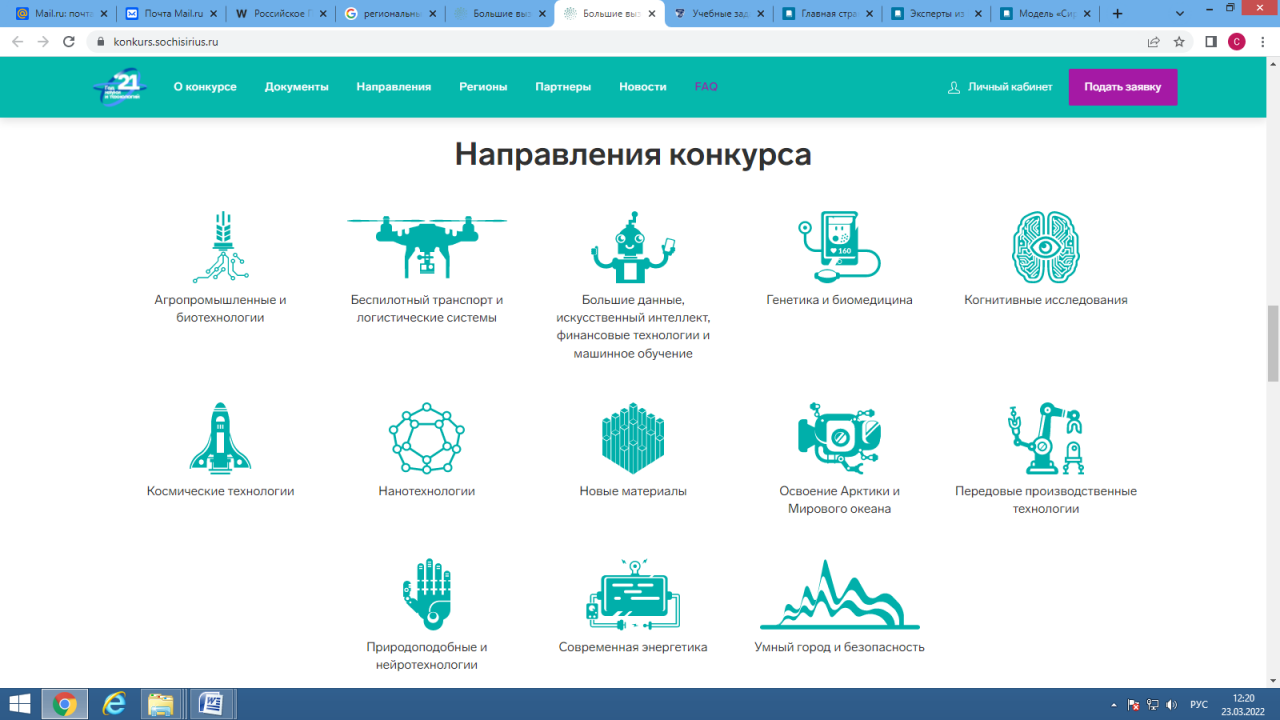This screenshot has height=720, width=1280.
Task: Click the molecule icon for Нанотехнологии
Action: [x=427, y=438]
